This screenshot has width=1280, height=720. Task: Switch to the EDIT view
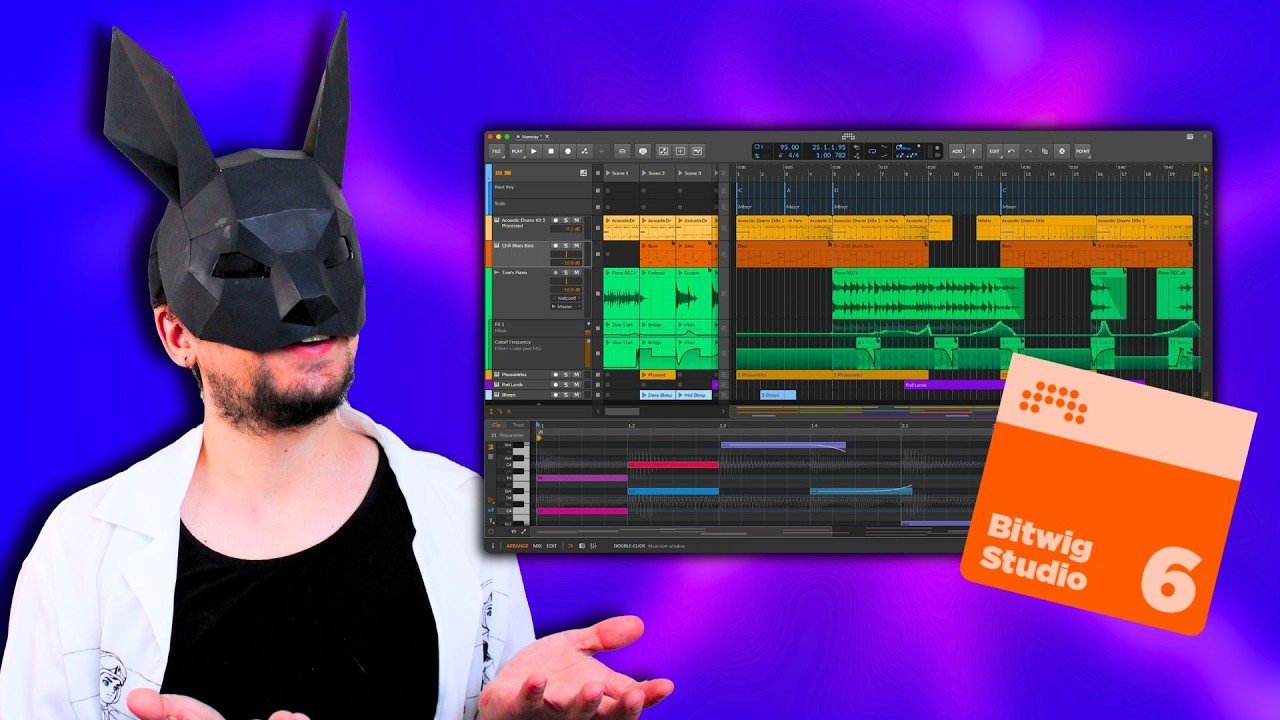coord(552,546)
